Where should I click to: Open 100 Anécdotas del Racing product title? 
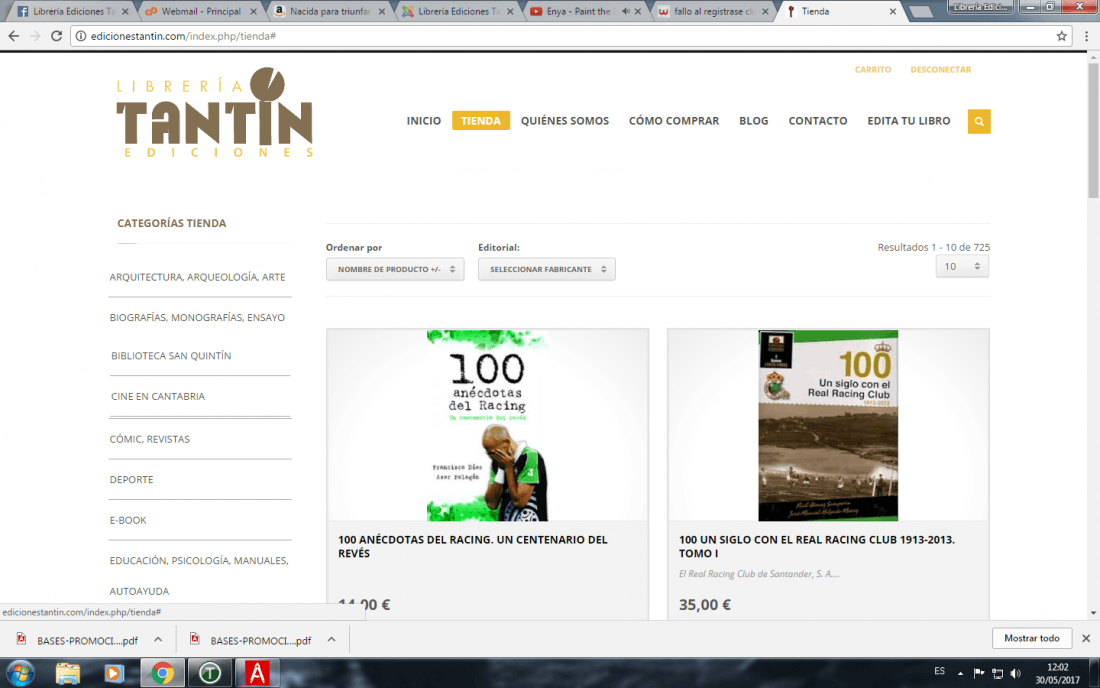[x=473, y=546]
